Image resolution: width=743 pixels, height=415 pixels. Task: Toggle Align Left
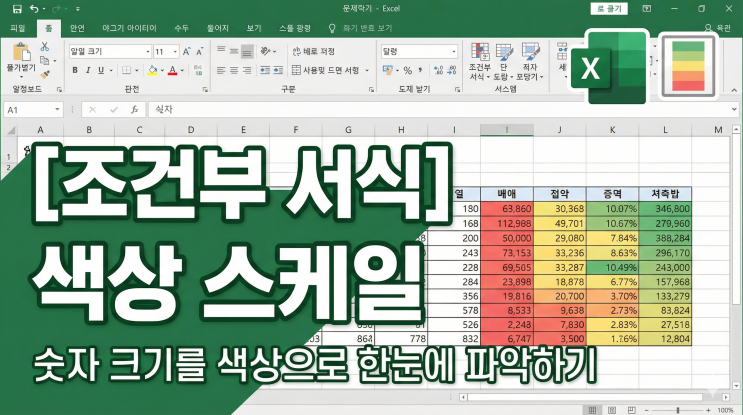[x=221, y=70]
